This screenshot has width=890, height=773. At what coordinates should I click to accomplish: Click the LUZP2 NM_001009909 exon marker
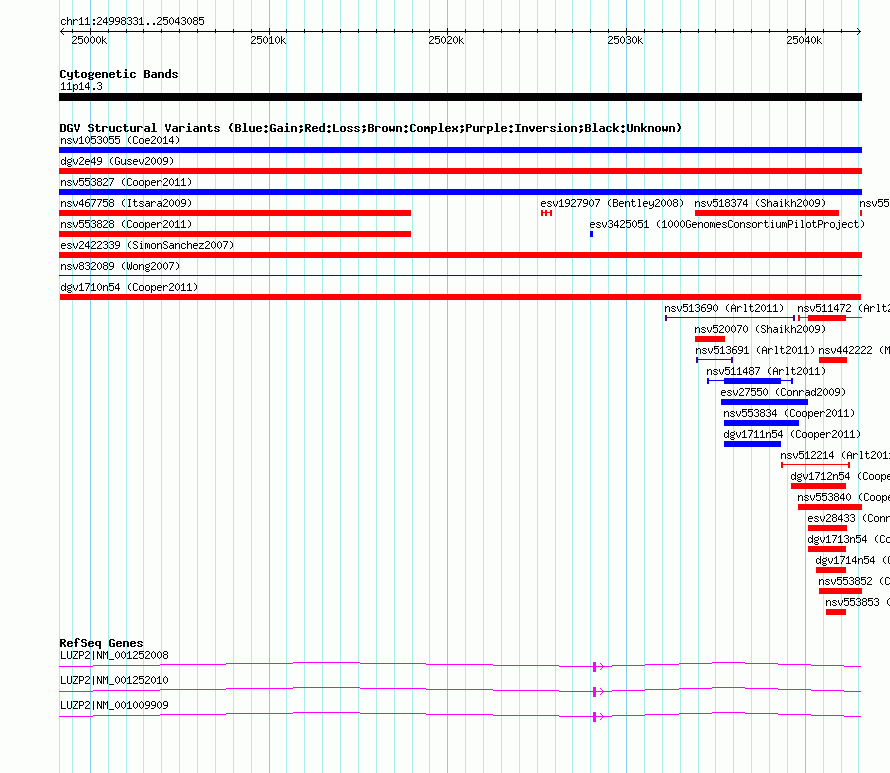594,717
